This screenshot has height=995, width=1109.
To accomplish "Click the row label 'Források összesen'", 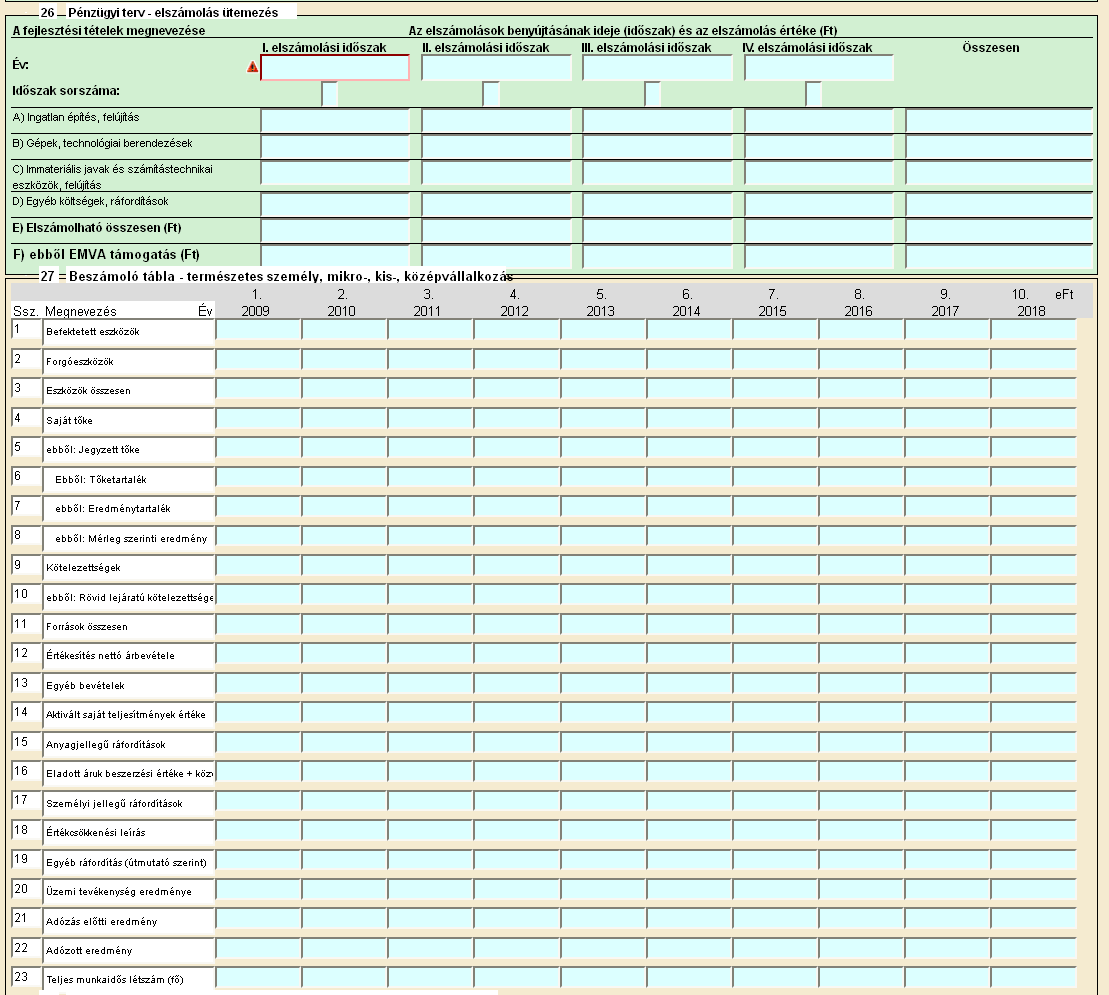I will pos(87,627).
